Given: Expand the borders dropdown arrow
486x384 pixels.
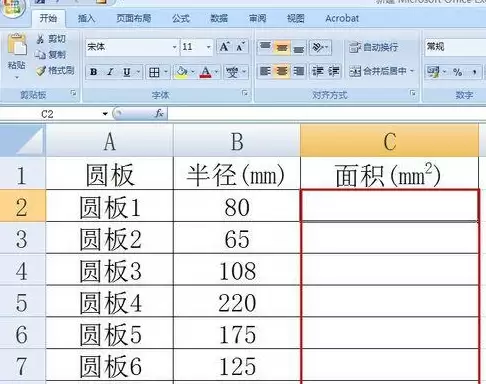Looking at the screenshot, I should 166,72.
